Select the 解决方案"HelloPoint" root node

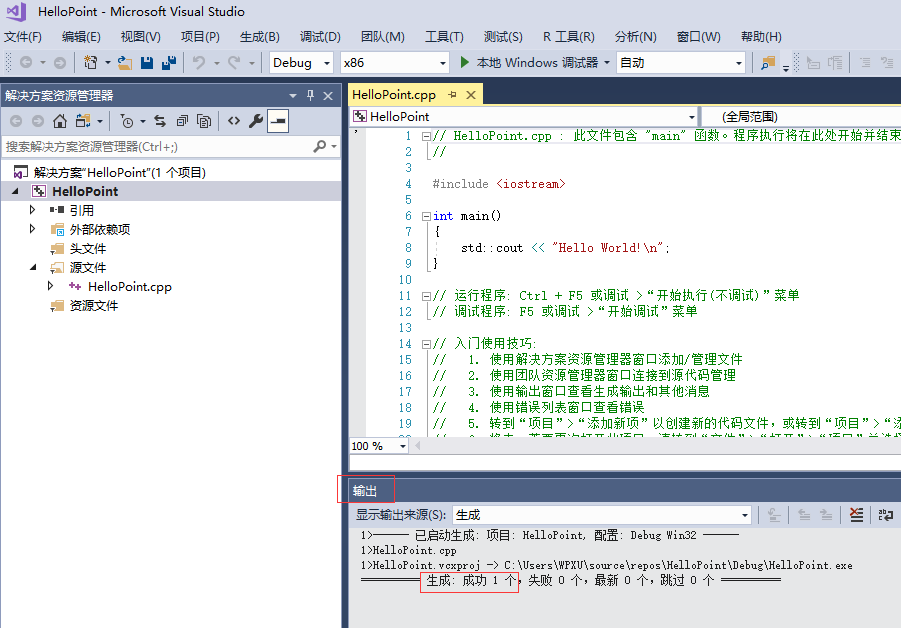[120, 172]
